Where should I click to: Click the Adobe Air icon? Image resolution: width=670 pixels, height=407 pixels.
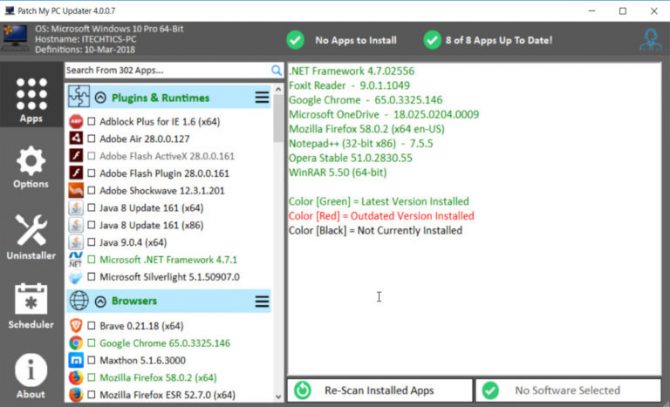coord(76,138)
